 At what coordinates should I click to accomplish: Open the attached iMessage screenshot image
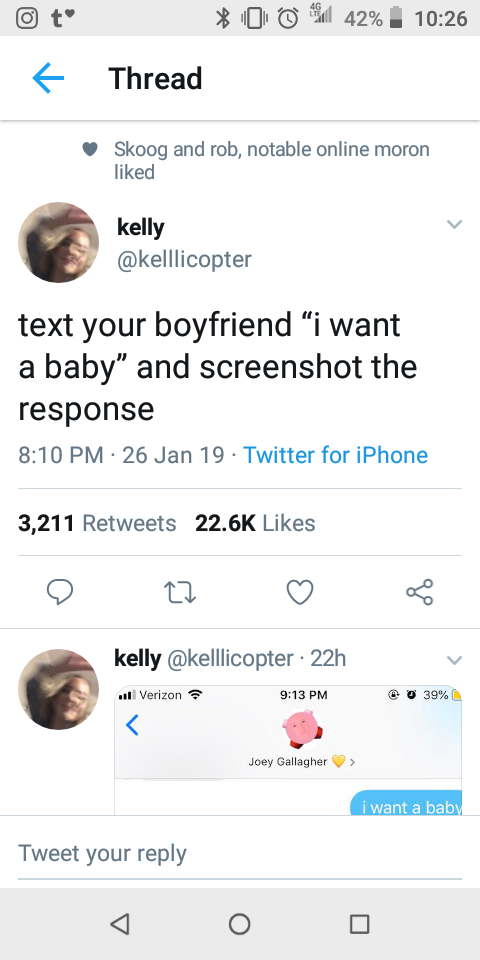(x=288, y=750)
